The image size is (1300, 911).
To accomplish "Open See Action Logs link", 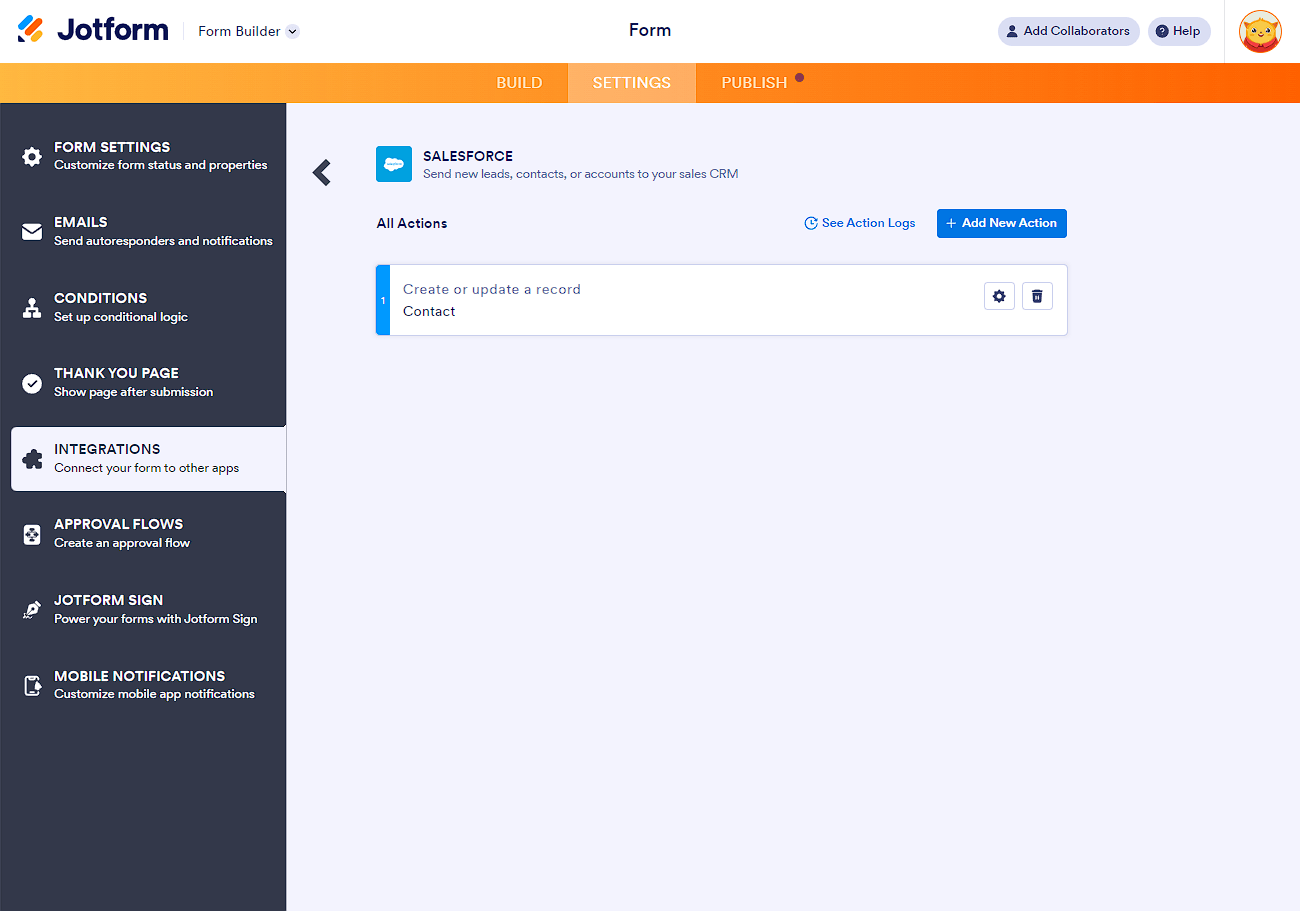I will point(860,223).
